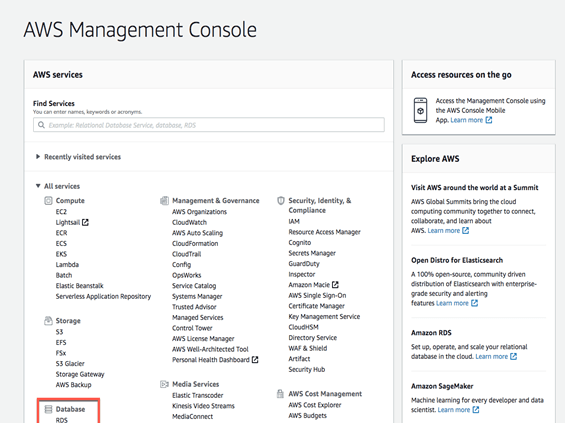The image size is (565, 423).
Task: Open GuardDuty
Action: (x=304, y=264)
